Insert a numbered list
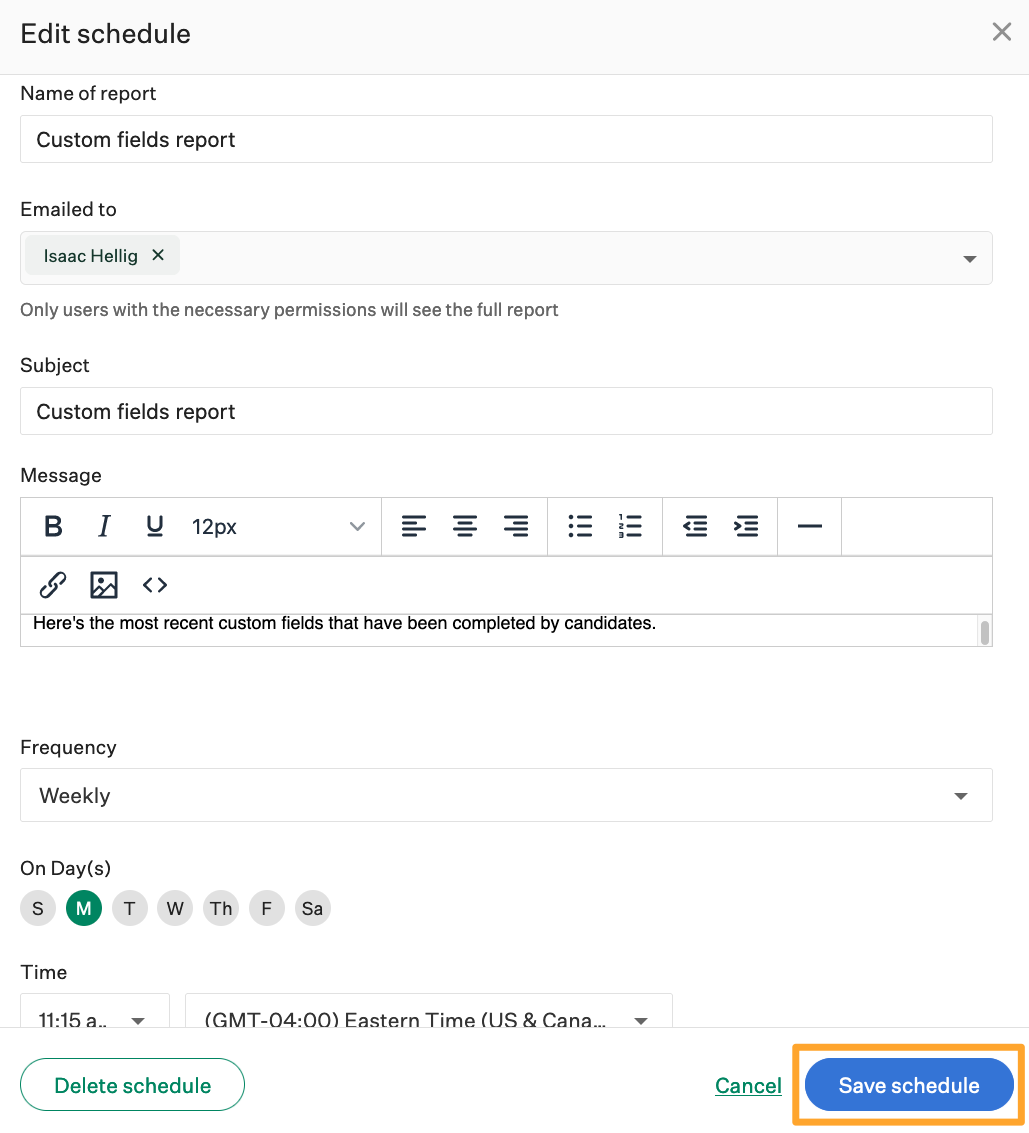 coord(630,526)
